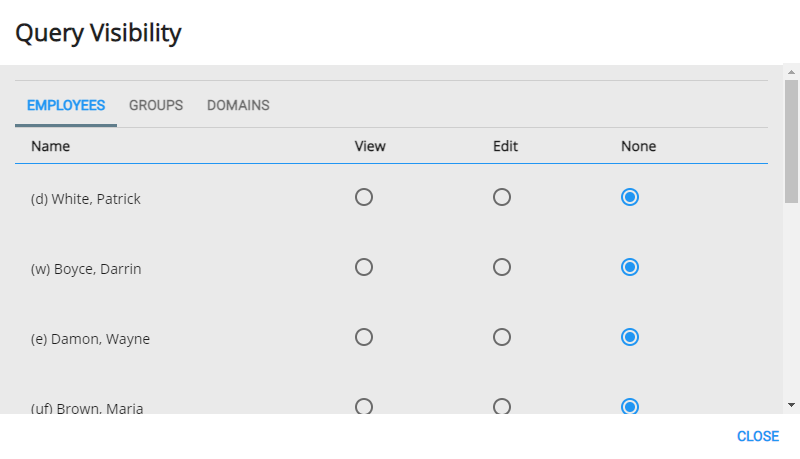Choose None option for Darrin Boyce

pyautogui.click(x=630, y=267)
